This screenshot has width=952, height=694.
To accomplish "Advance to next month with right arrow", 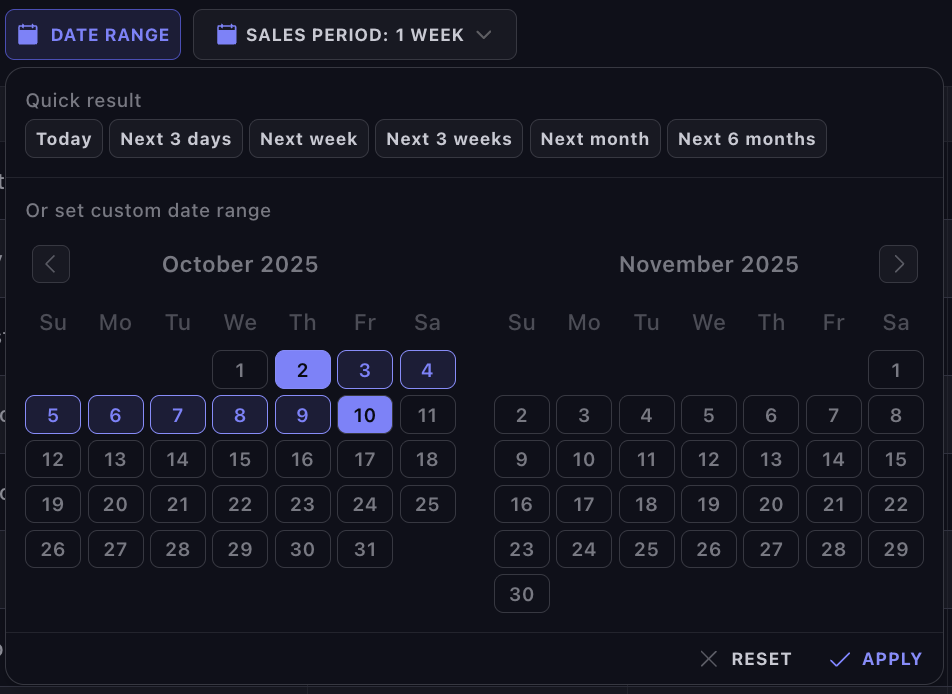I will pos(898,264).
